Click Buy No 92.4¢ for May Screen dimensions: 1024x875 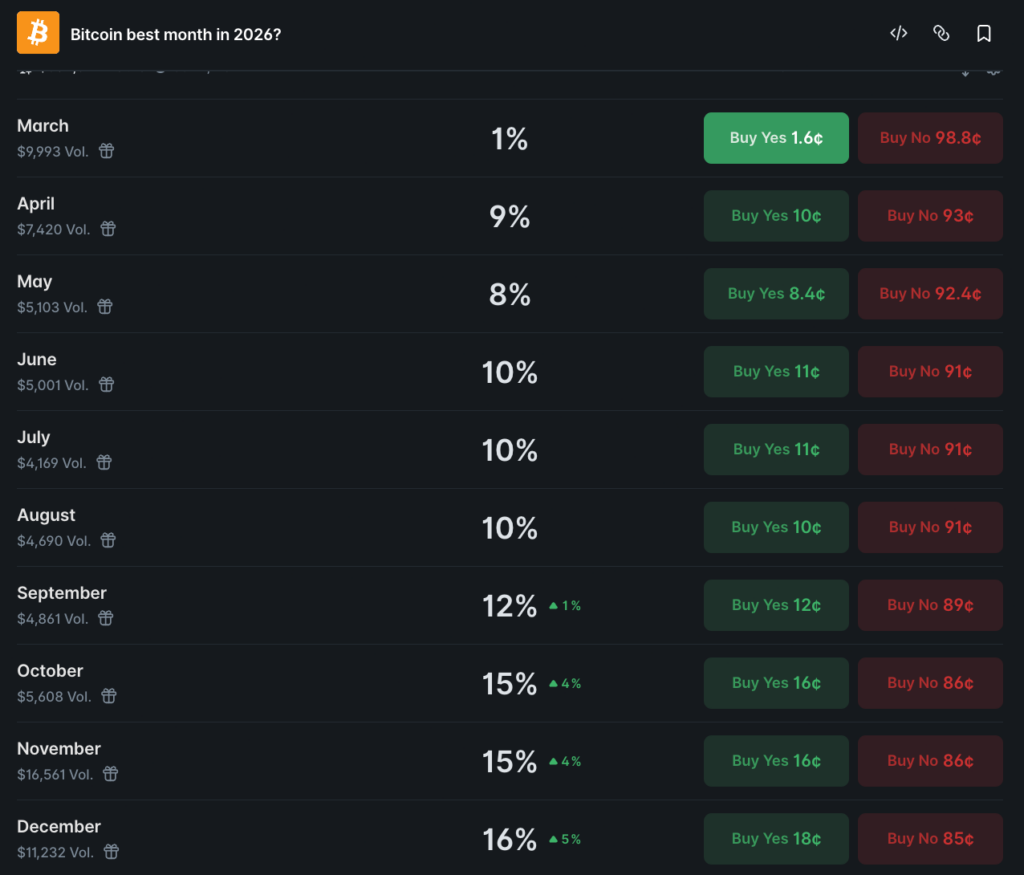(930, 293)
